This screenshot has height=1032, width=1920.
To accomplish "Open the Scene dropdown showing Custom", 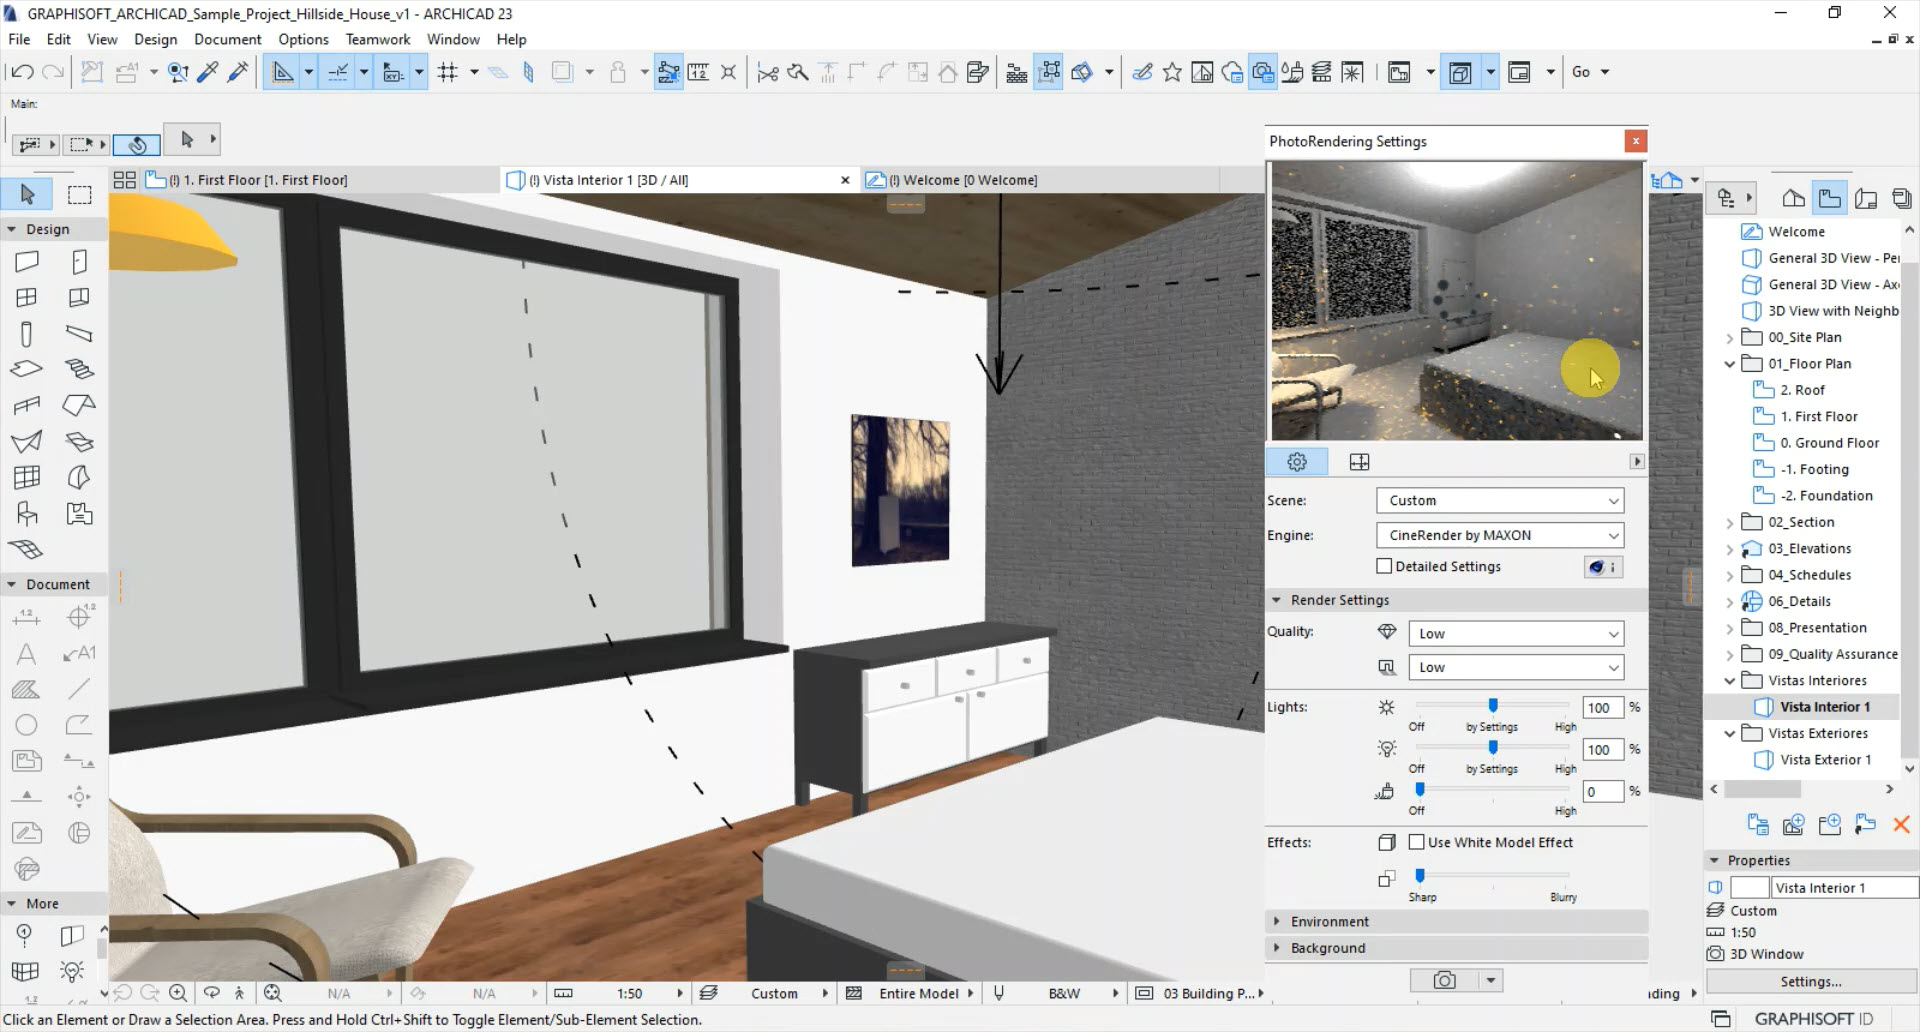I will pos(1499,500).
